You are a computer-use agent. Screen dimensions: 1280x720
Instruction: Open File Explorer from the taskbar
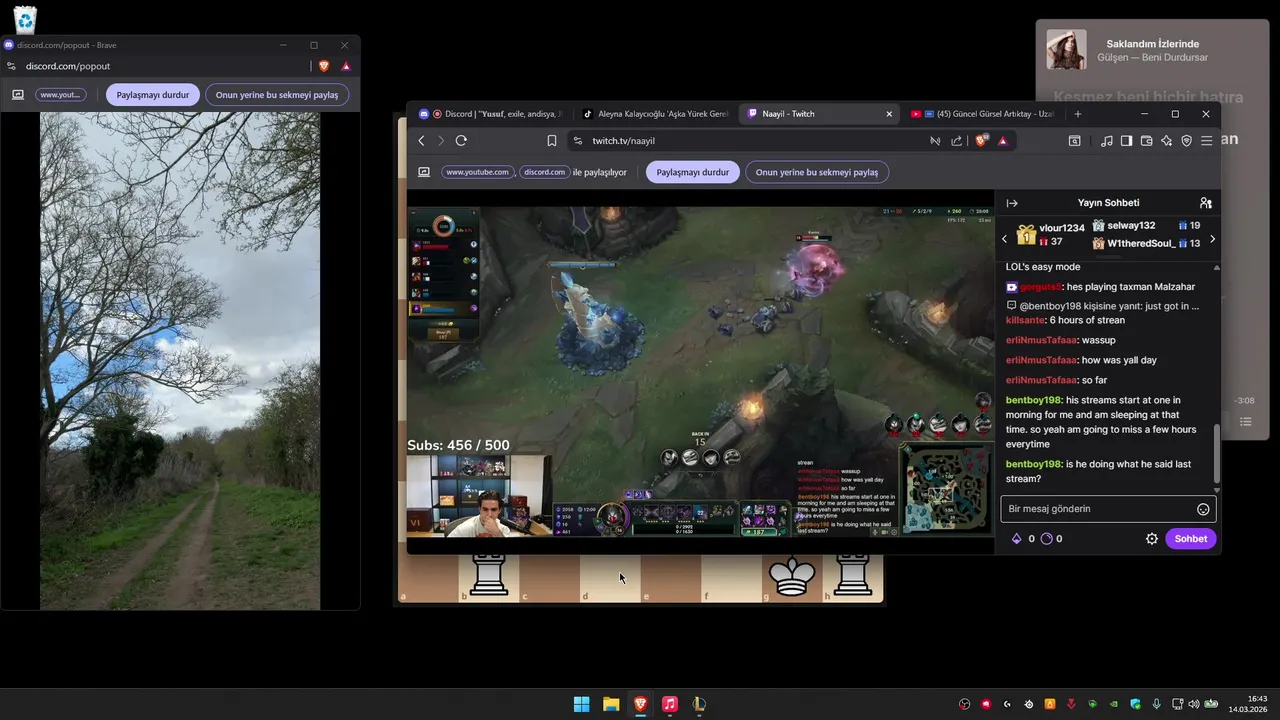(x=611, y=704)
